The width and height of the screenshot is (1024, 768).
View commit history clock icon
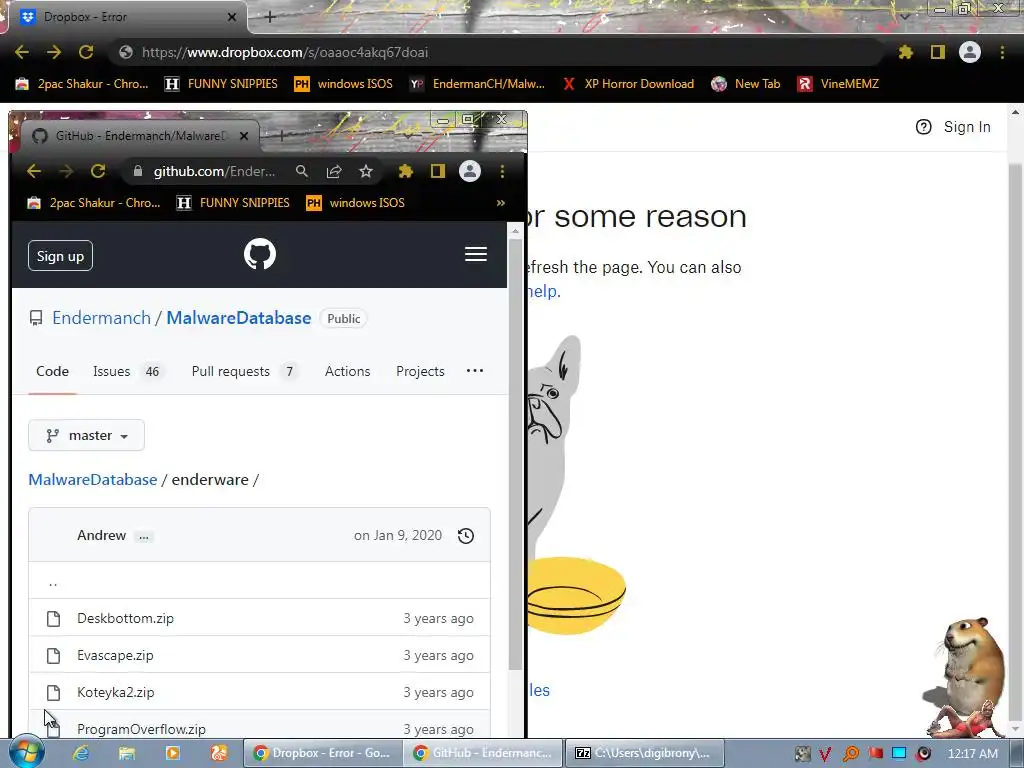(466, 536)
